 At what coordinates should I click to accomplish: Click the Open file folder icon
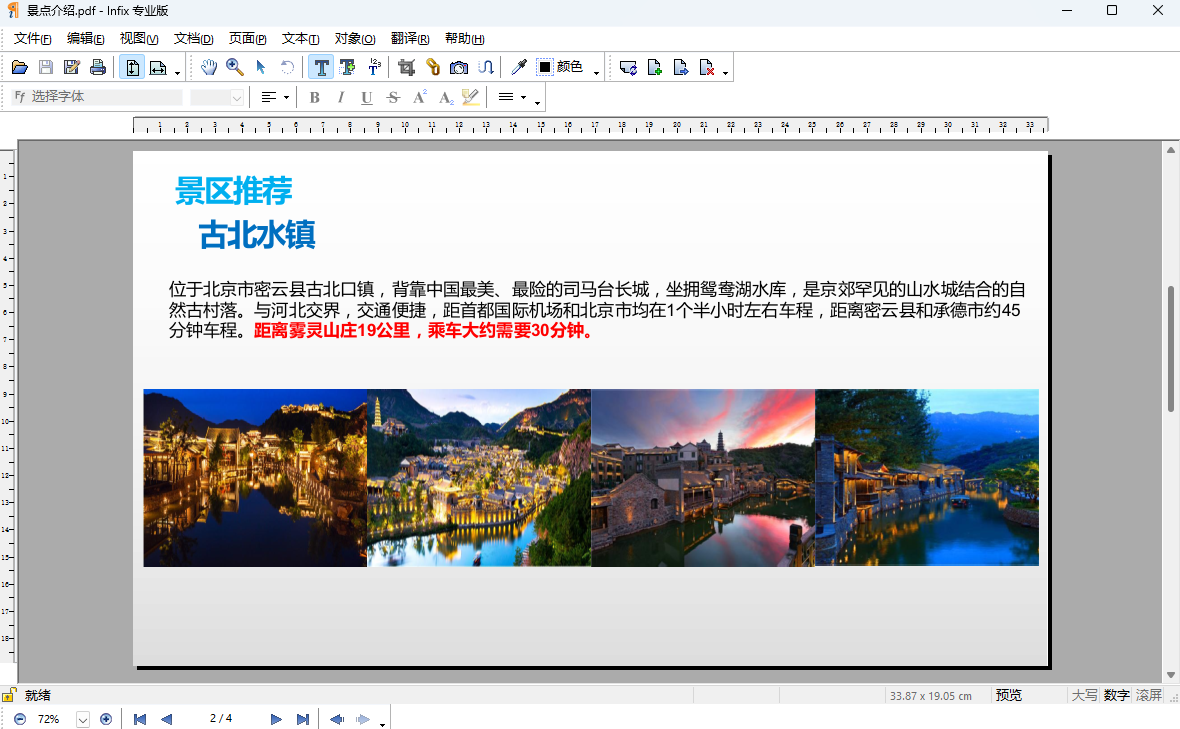point(19,67)
